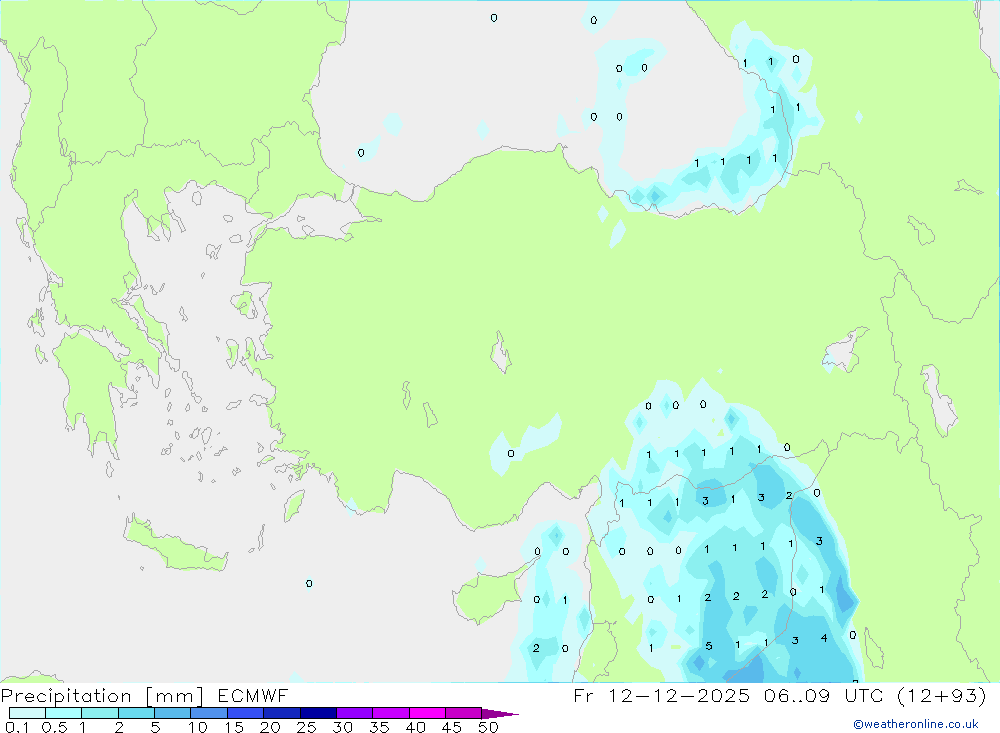
Task: Click the '(12+93)' forecast offset text
Action: [941, 695]
